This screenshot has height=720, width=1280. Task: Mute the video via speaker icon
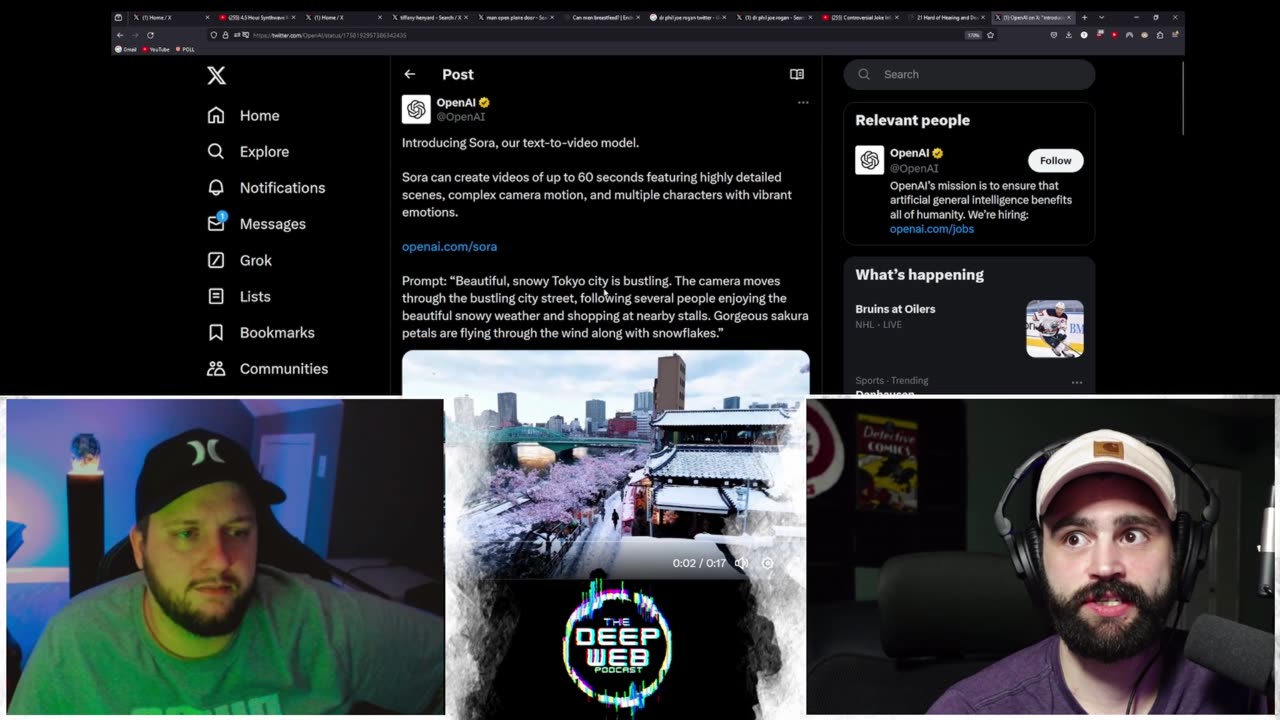point(741,563)
